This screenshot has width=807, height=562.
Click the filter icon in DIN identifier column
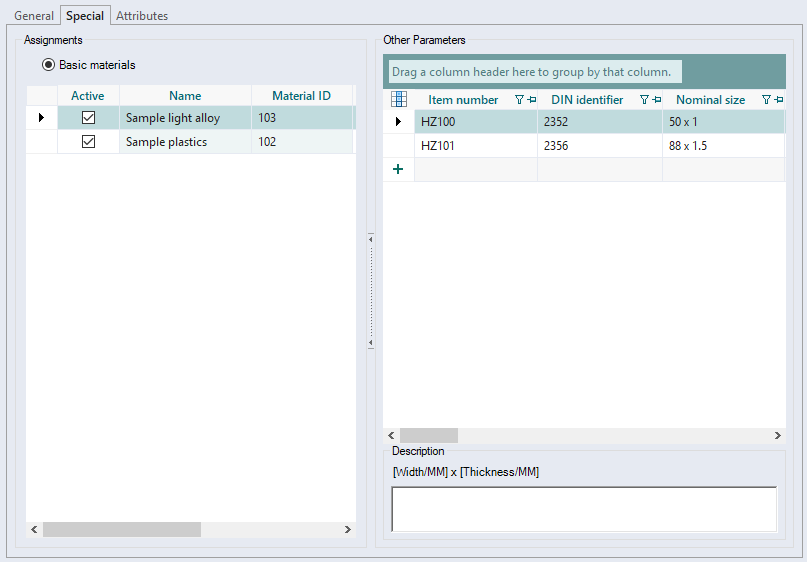645,100
